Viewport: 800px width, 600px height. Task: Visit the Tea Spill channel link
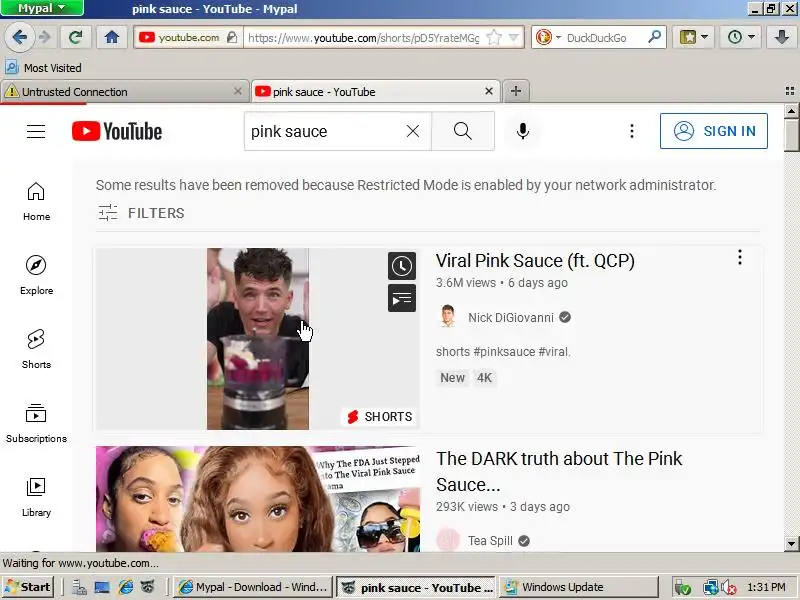(x=490, y=540)
